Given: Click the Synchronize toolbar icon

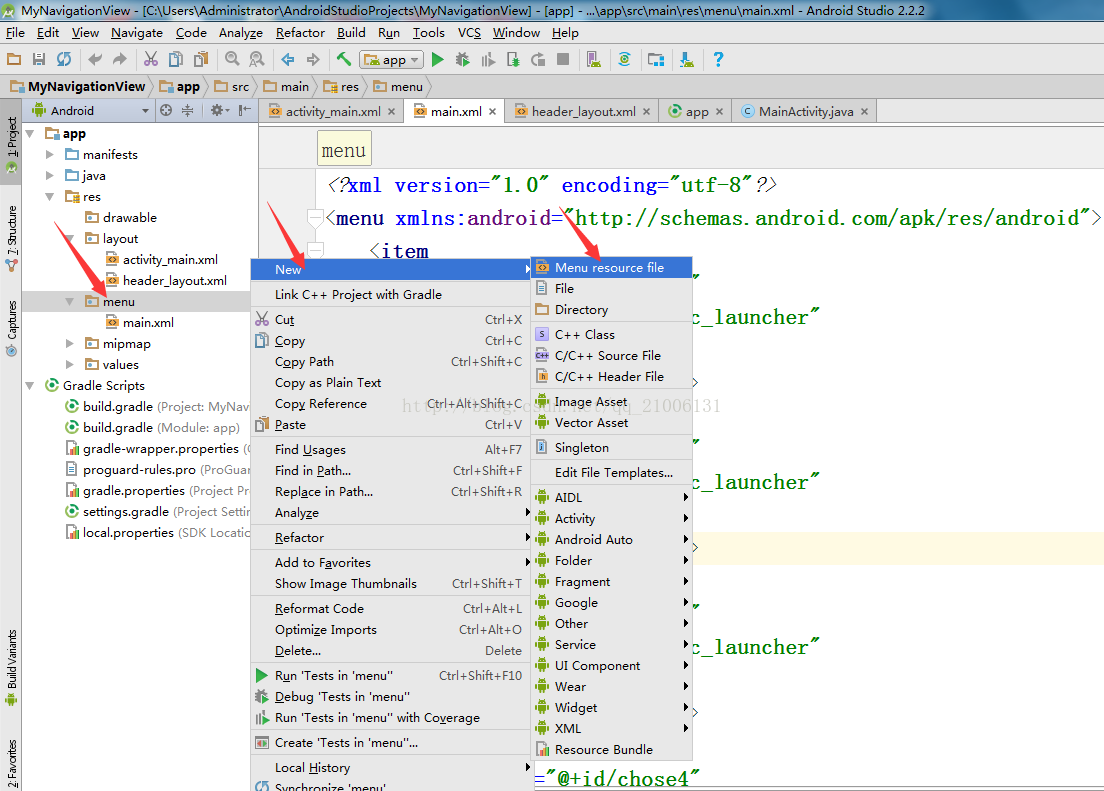Looking at the screenshot, I should (64, 60).
